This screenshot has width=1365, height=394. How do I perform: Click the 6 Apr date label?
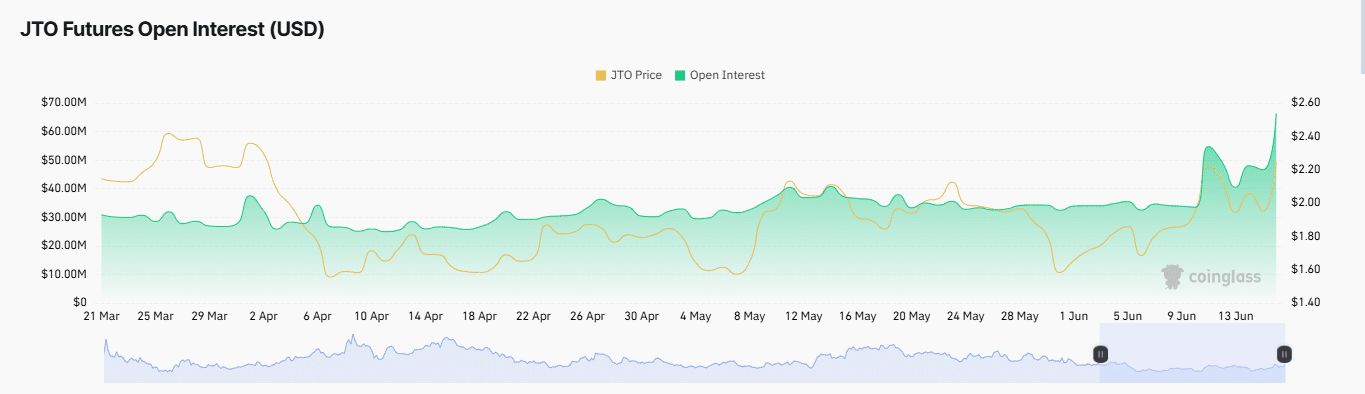tap(317, 316)
